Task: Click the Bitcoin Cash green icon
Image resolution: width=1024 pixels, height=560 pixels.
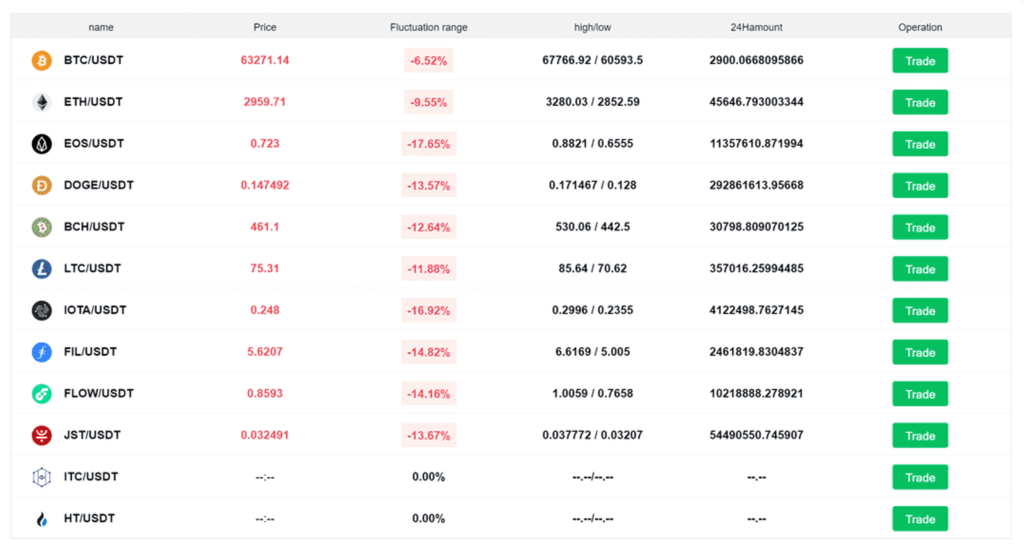Action: 41,227
